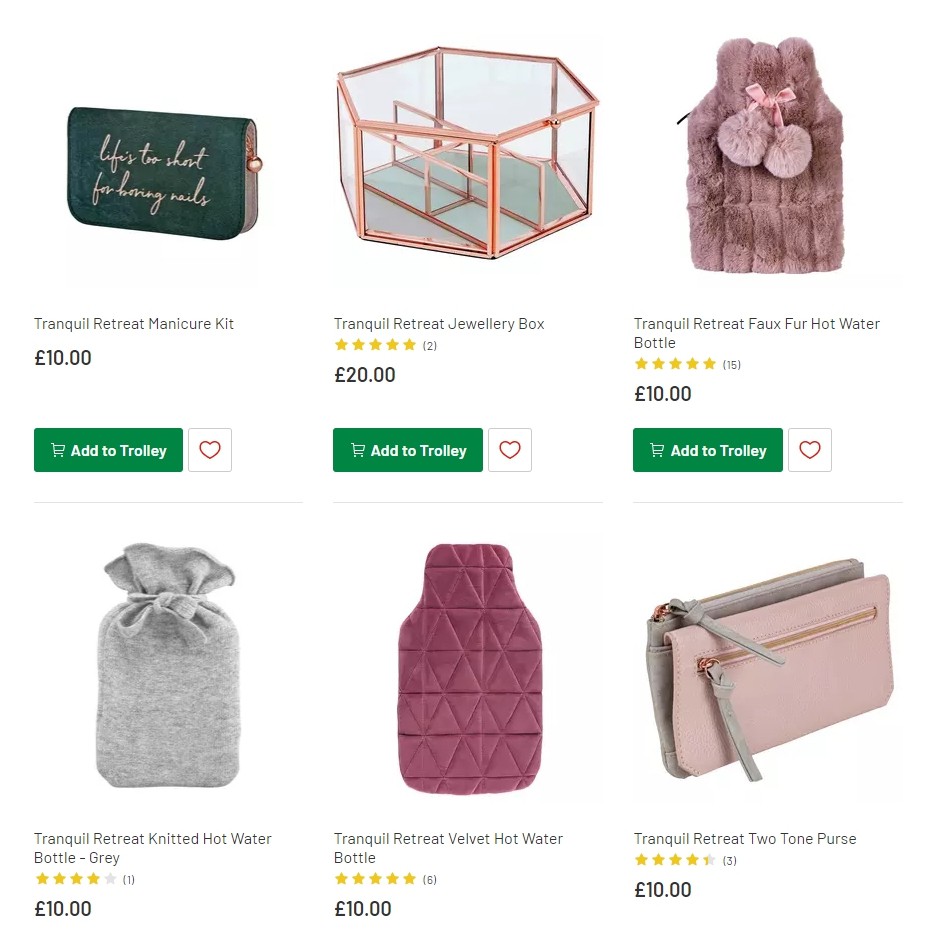Open the Faux Fur Hot Water Bottle review count
This screenshot has height=930, width=927.
[x=731, y=364]
